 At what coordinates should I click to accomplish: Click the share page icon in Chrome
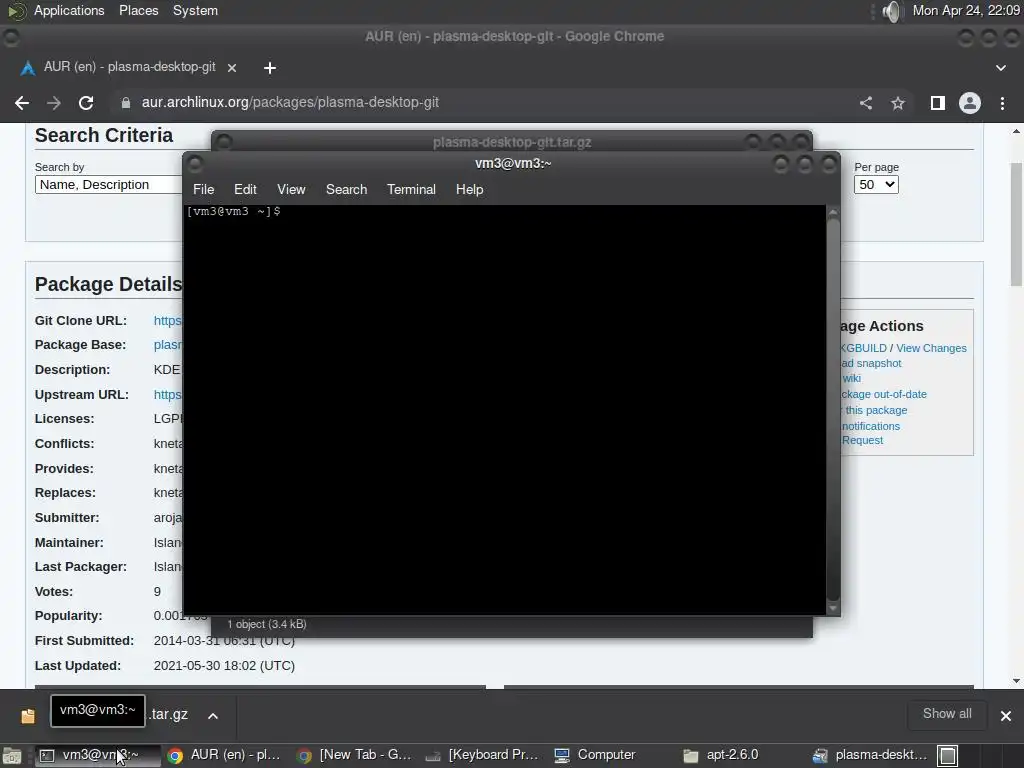[x=866, y=103]
